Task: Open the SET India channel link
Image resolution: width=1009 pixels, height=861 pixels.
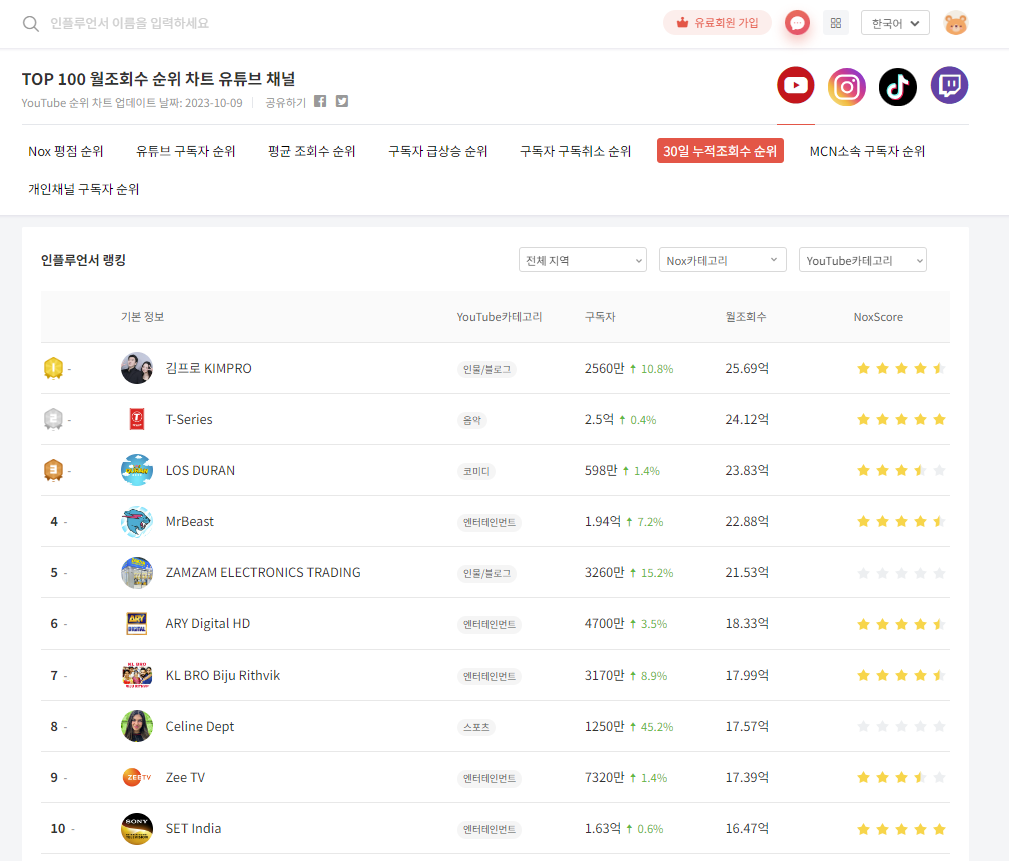Action: pos(194,828)
